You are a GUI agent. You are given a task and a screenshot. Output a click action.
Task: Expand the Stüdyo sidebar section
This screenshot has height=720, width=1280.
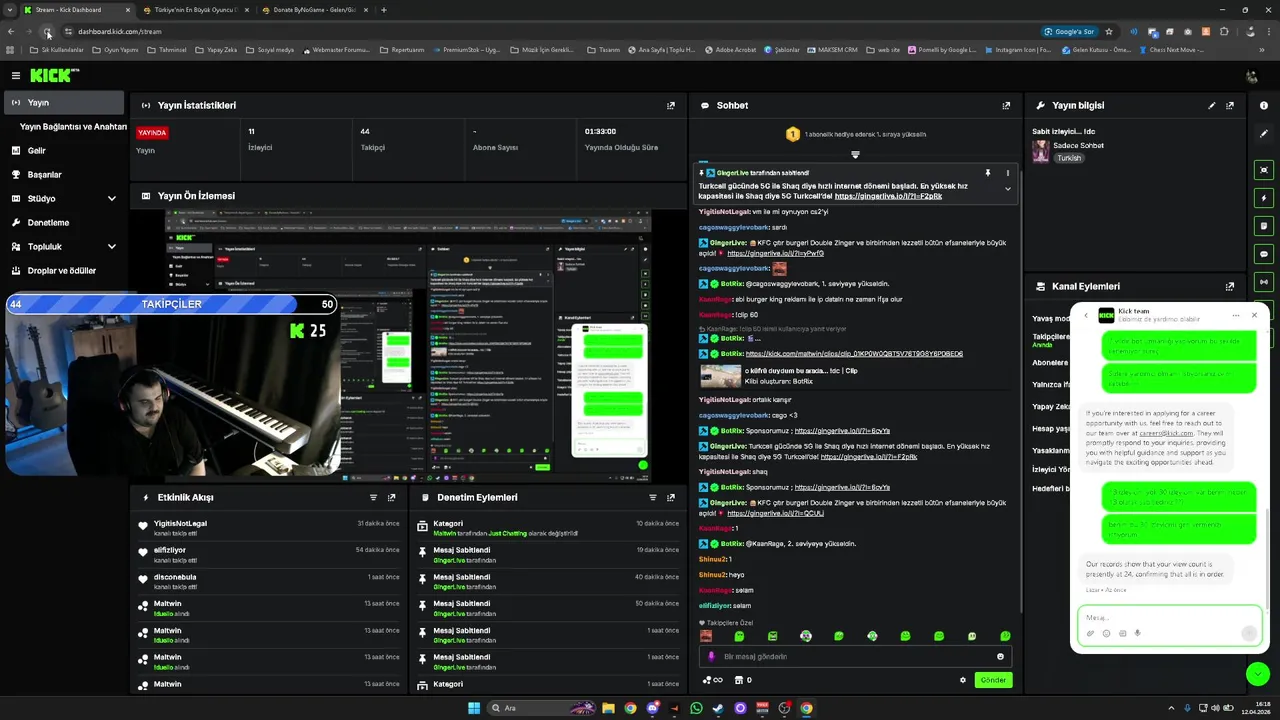point(64,199)
